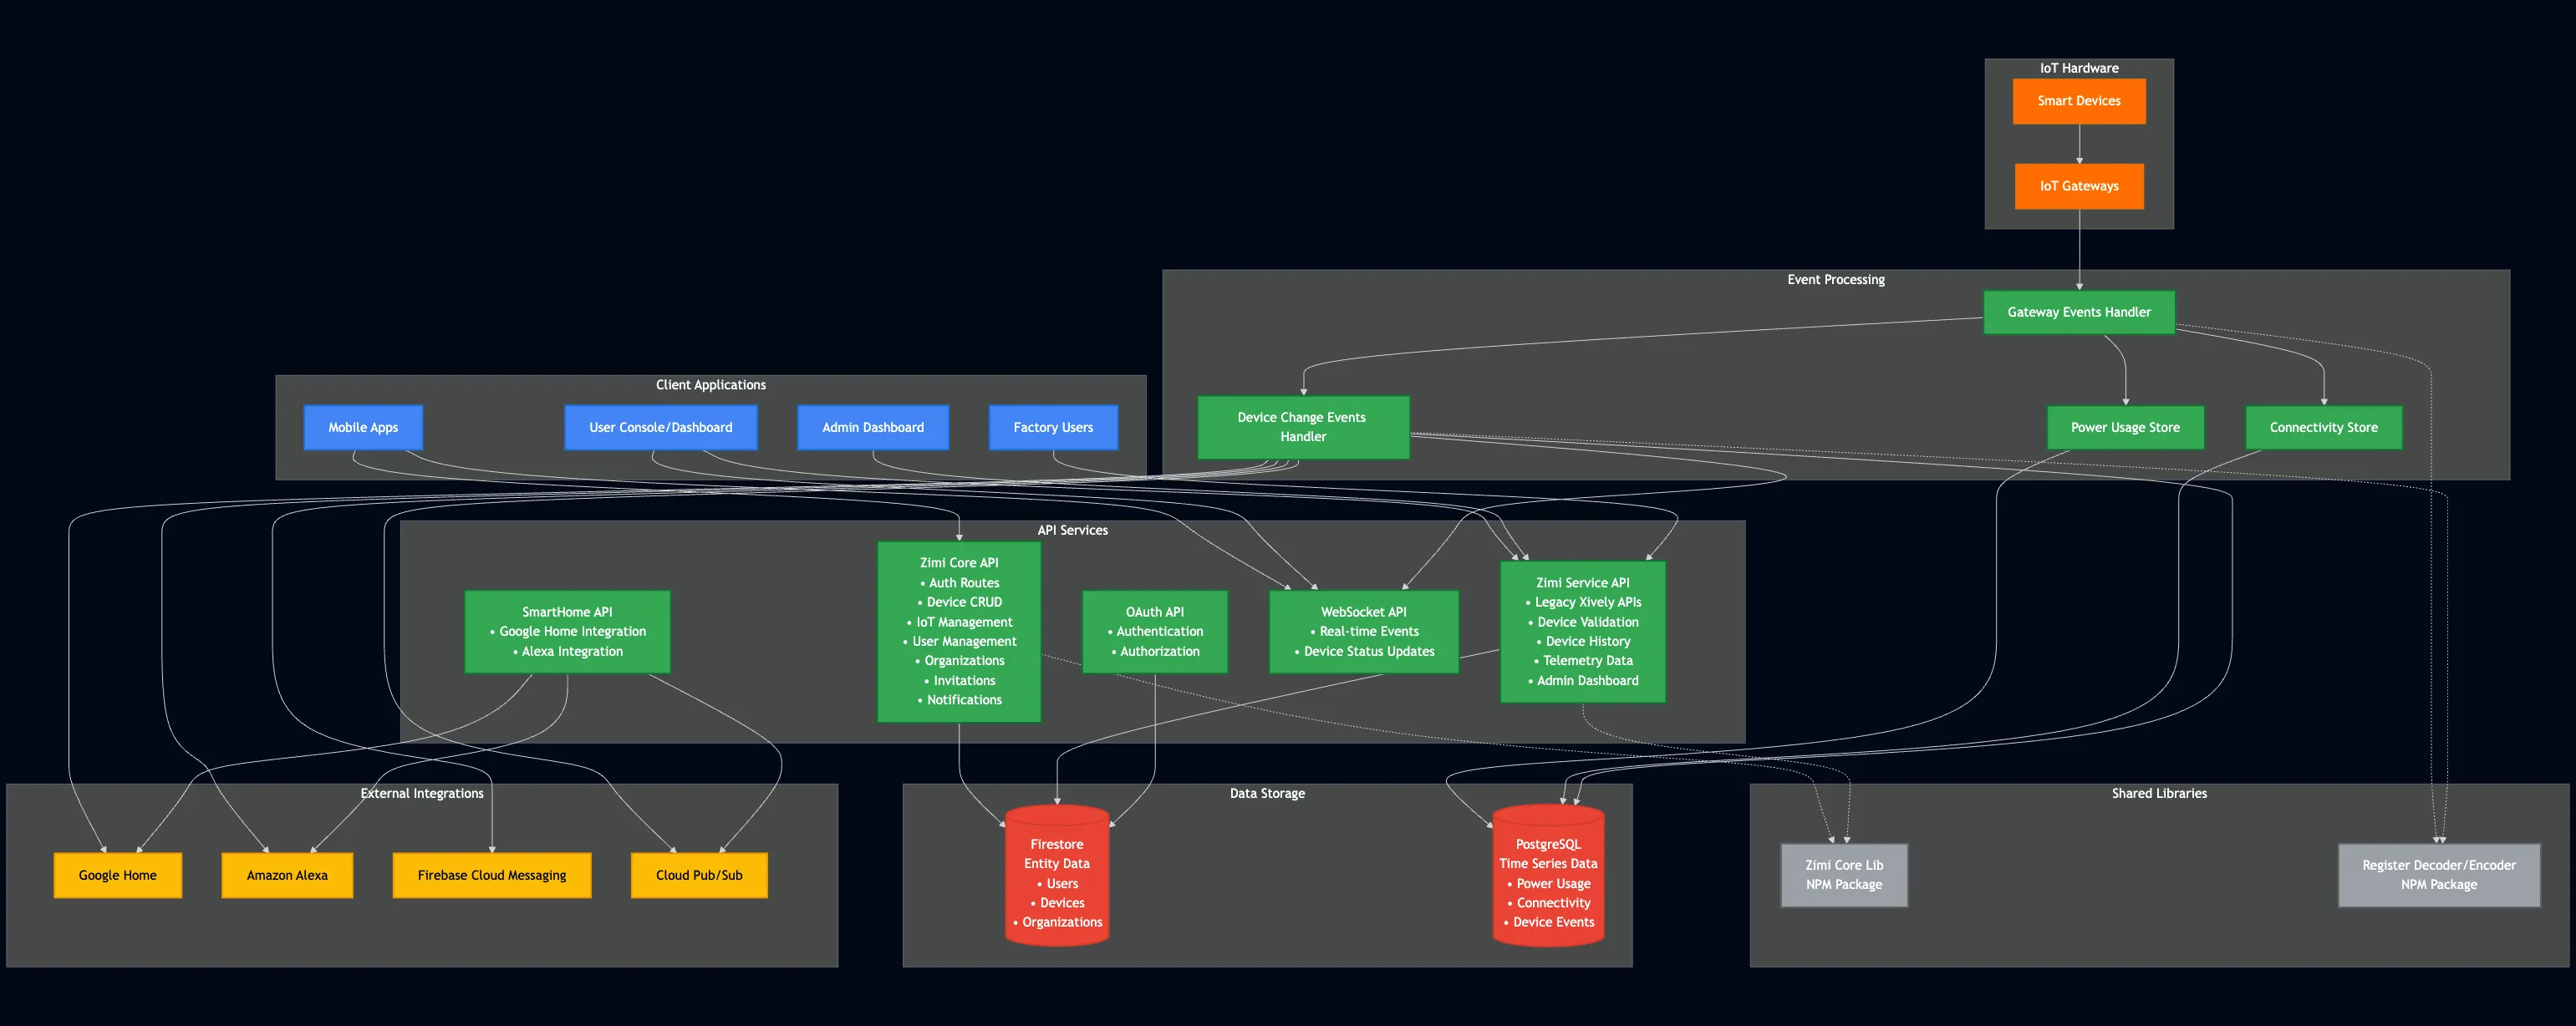Toggle the Factory Users node
The width and height of the screenshot is (2576, 1026).
1053,427
